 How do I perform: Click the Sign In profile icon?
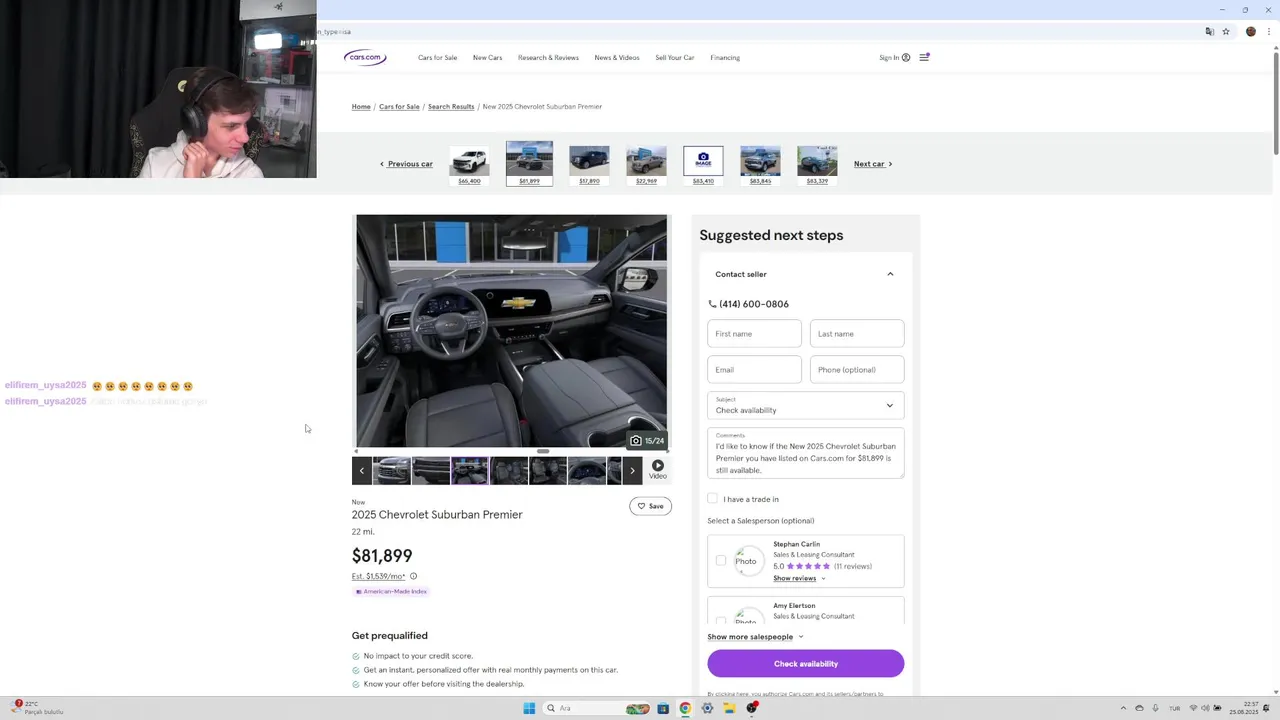906,57
